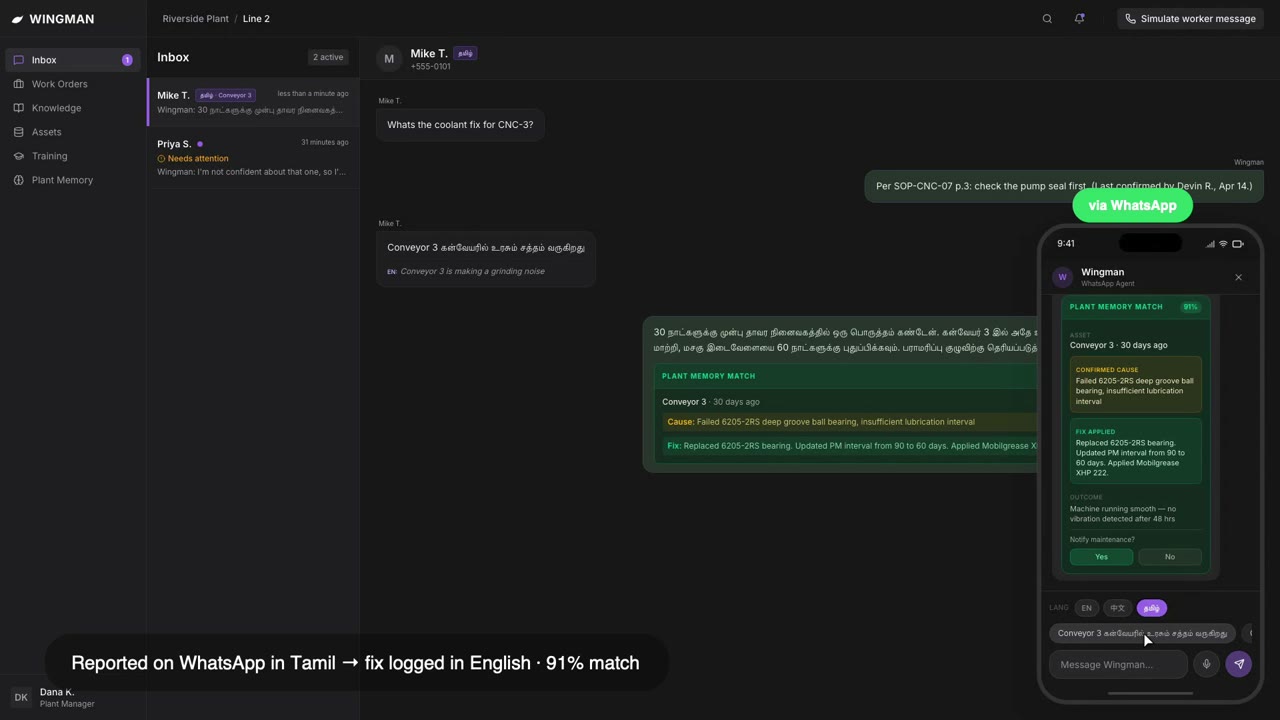
Task: Choose Yes to notify maintenance
Action: tap(1101, 557)
